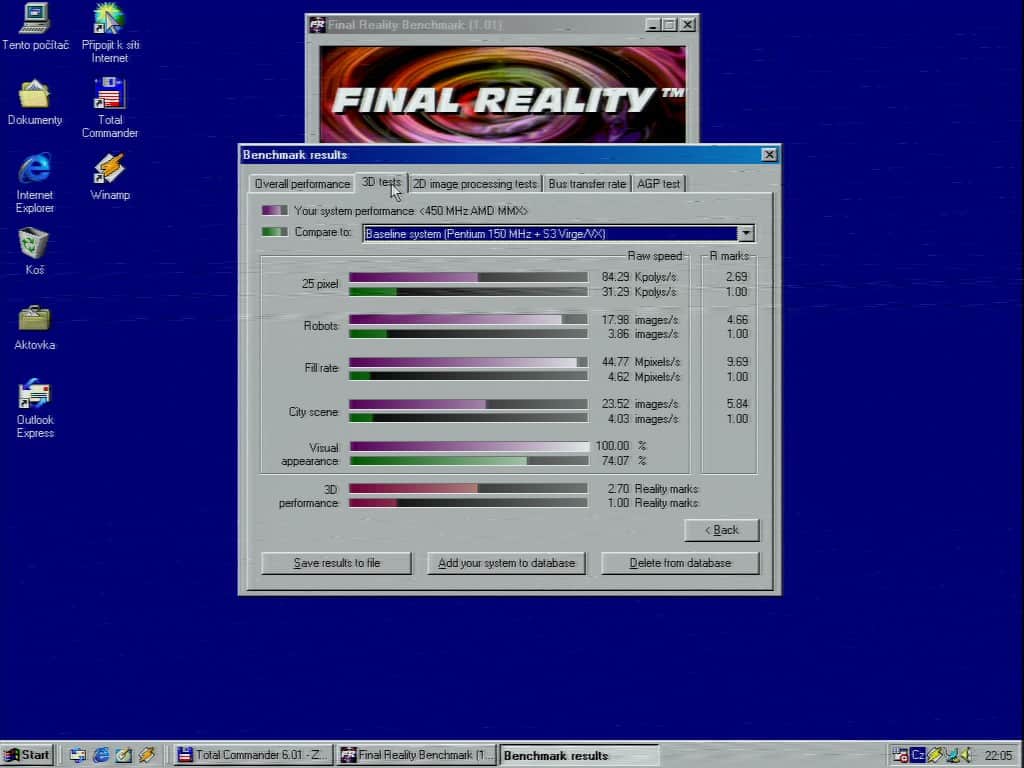Open 2D image processing tests tab
The width and height of the screenshot is (1024, 768).
pos(475,184)
